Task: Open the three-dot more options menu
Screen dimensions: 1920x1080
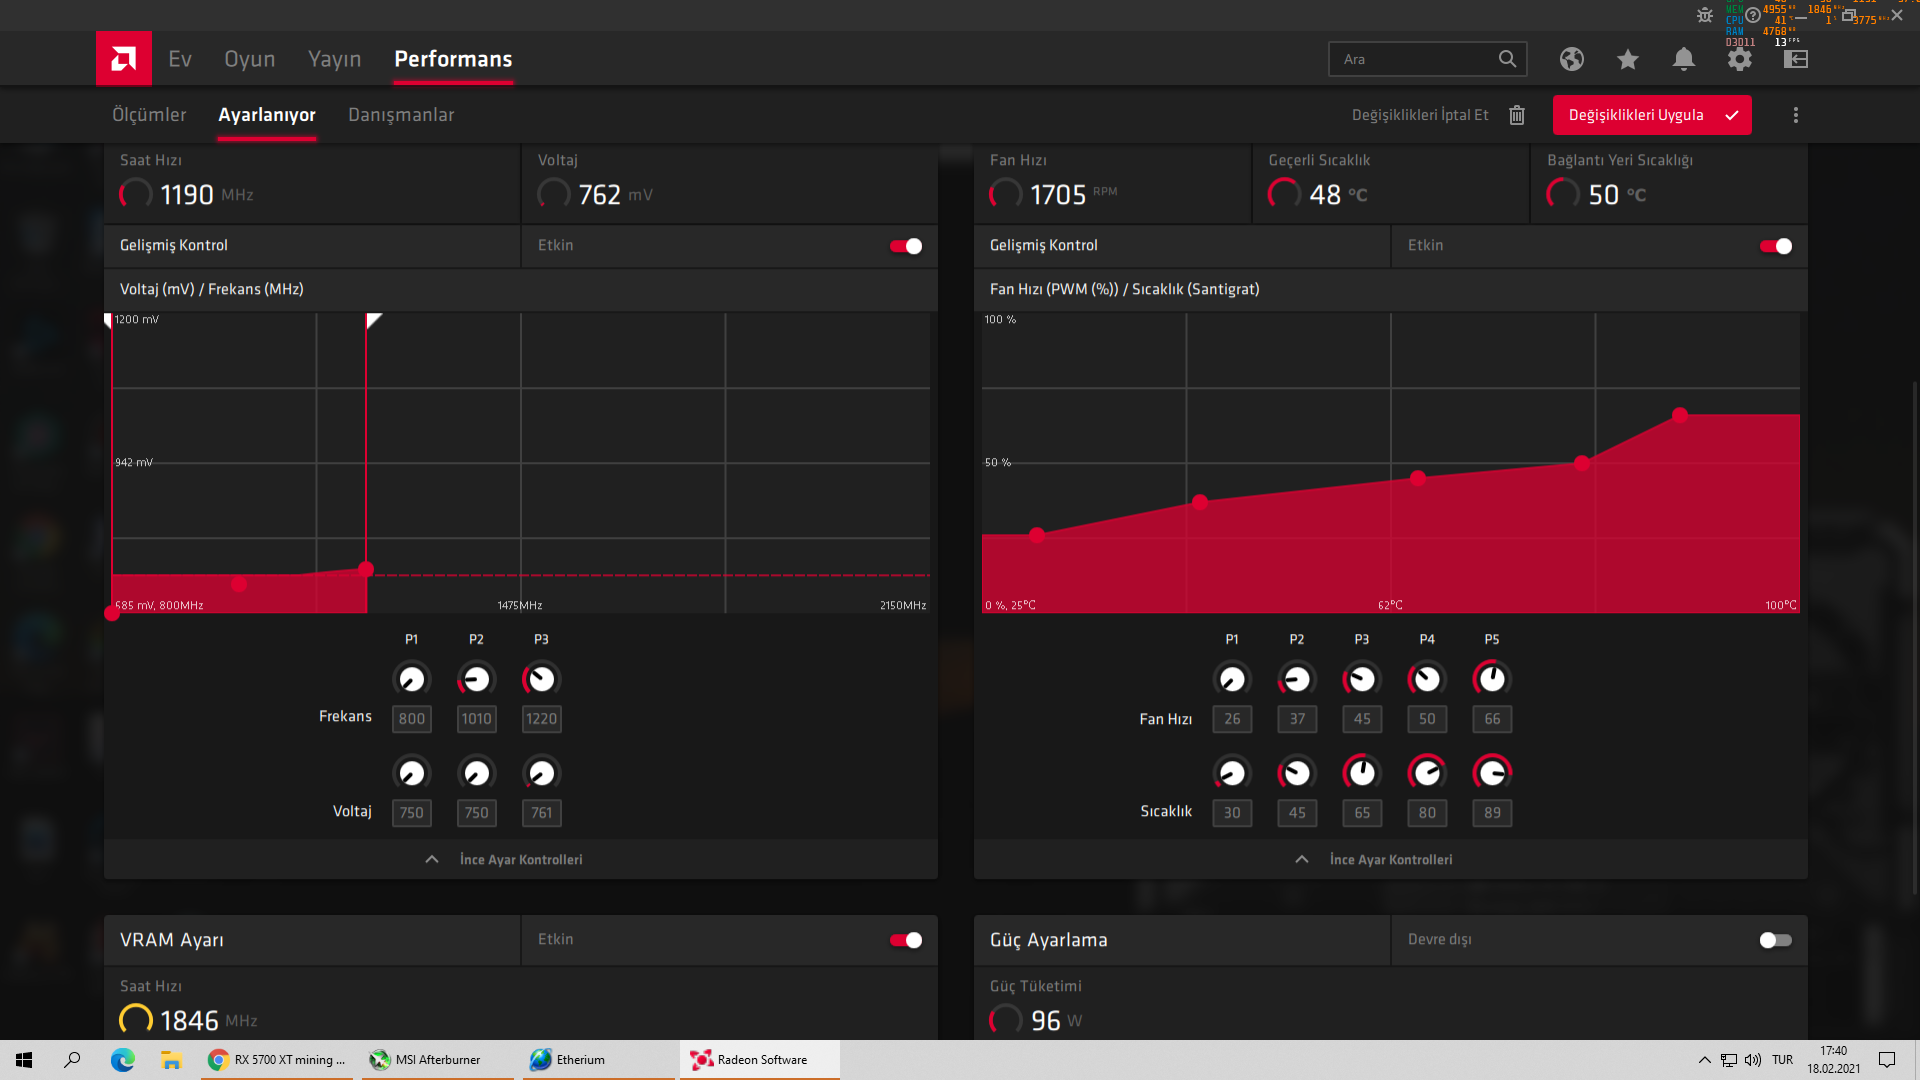Action: [1795, 115]
